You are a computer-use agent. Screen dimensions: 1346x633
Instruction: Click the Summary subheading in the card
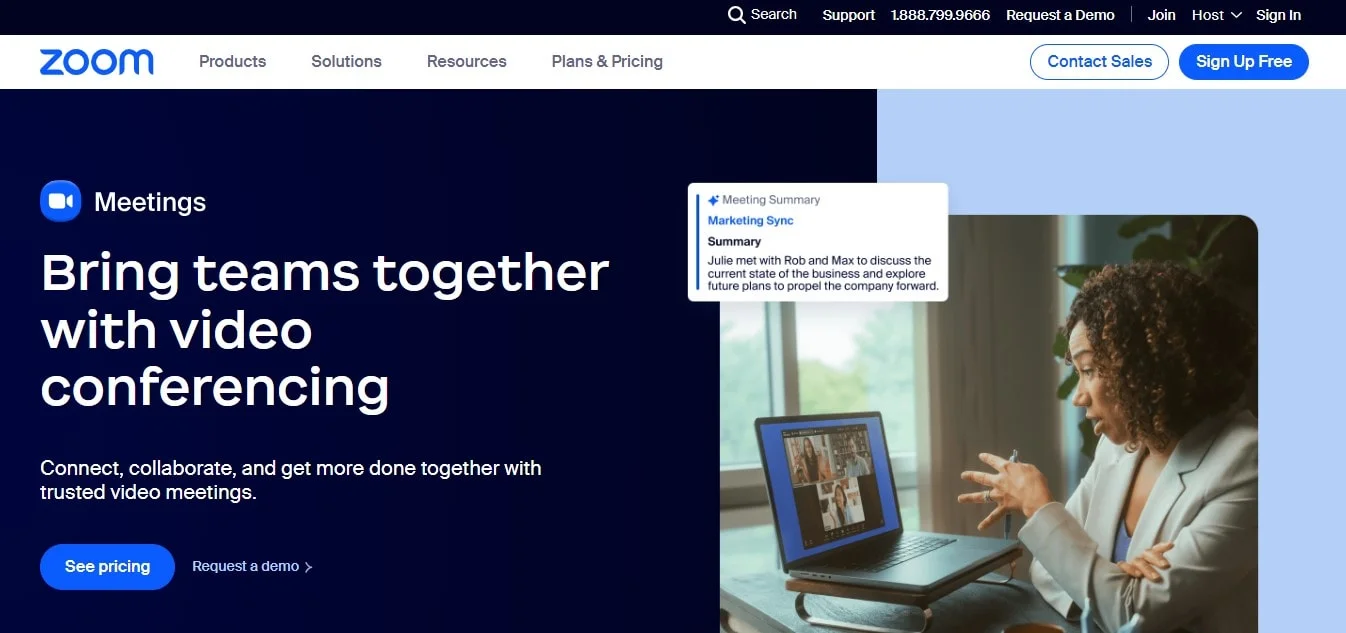point(734,241)
